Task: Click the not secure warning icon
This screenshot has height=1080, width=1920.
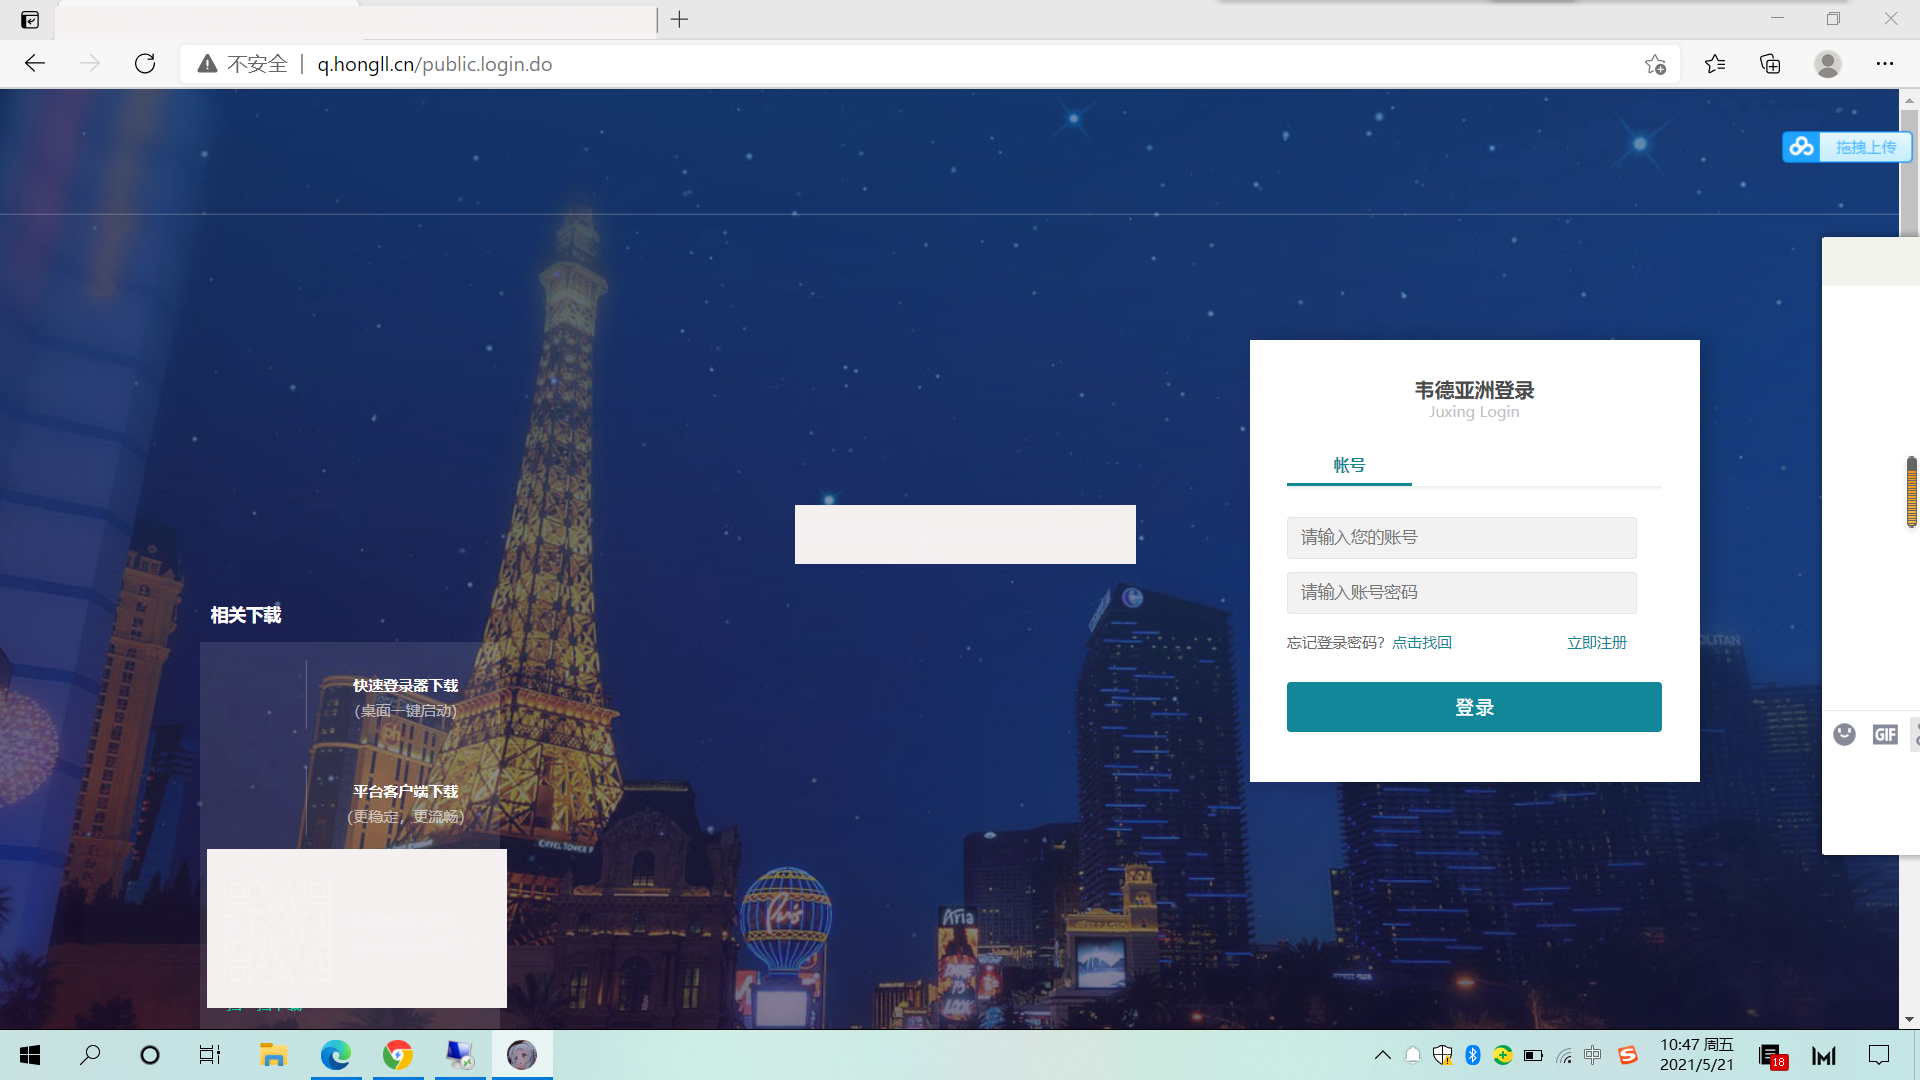Action: pyautogui.click(x=207, y=64)
